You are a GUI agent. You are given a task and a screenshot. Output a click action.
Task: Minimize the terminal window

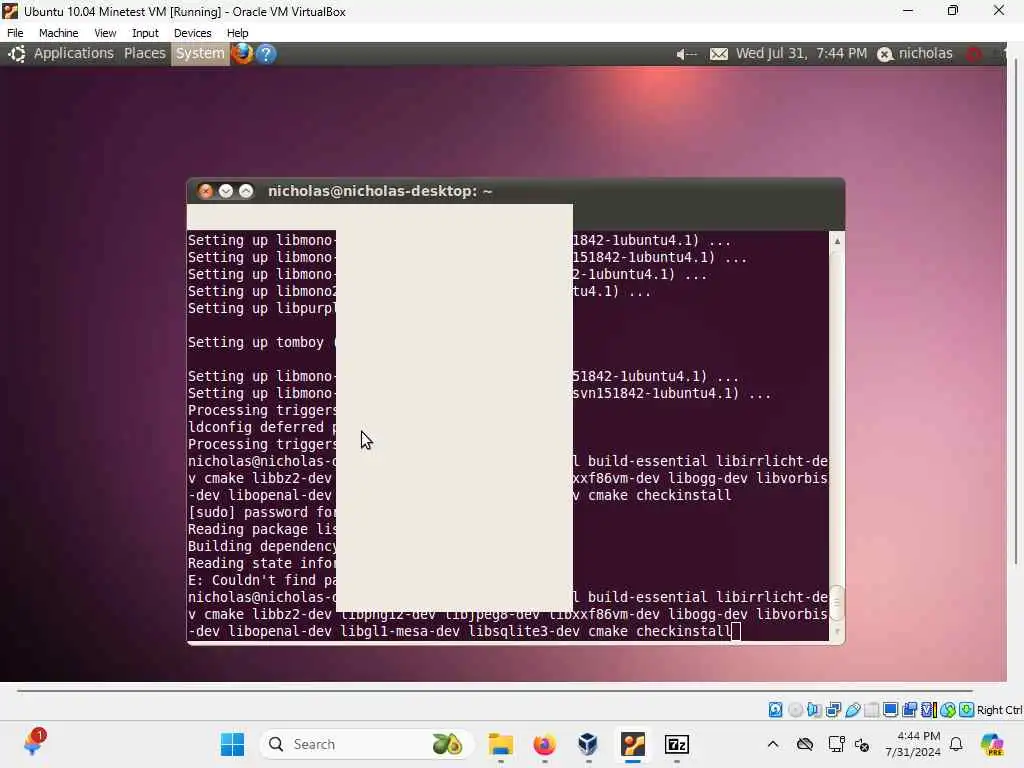[x=226, y=191]
